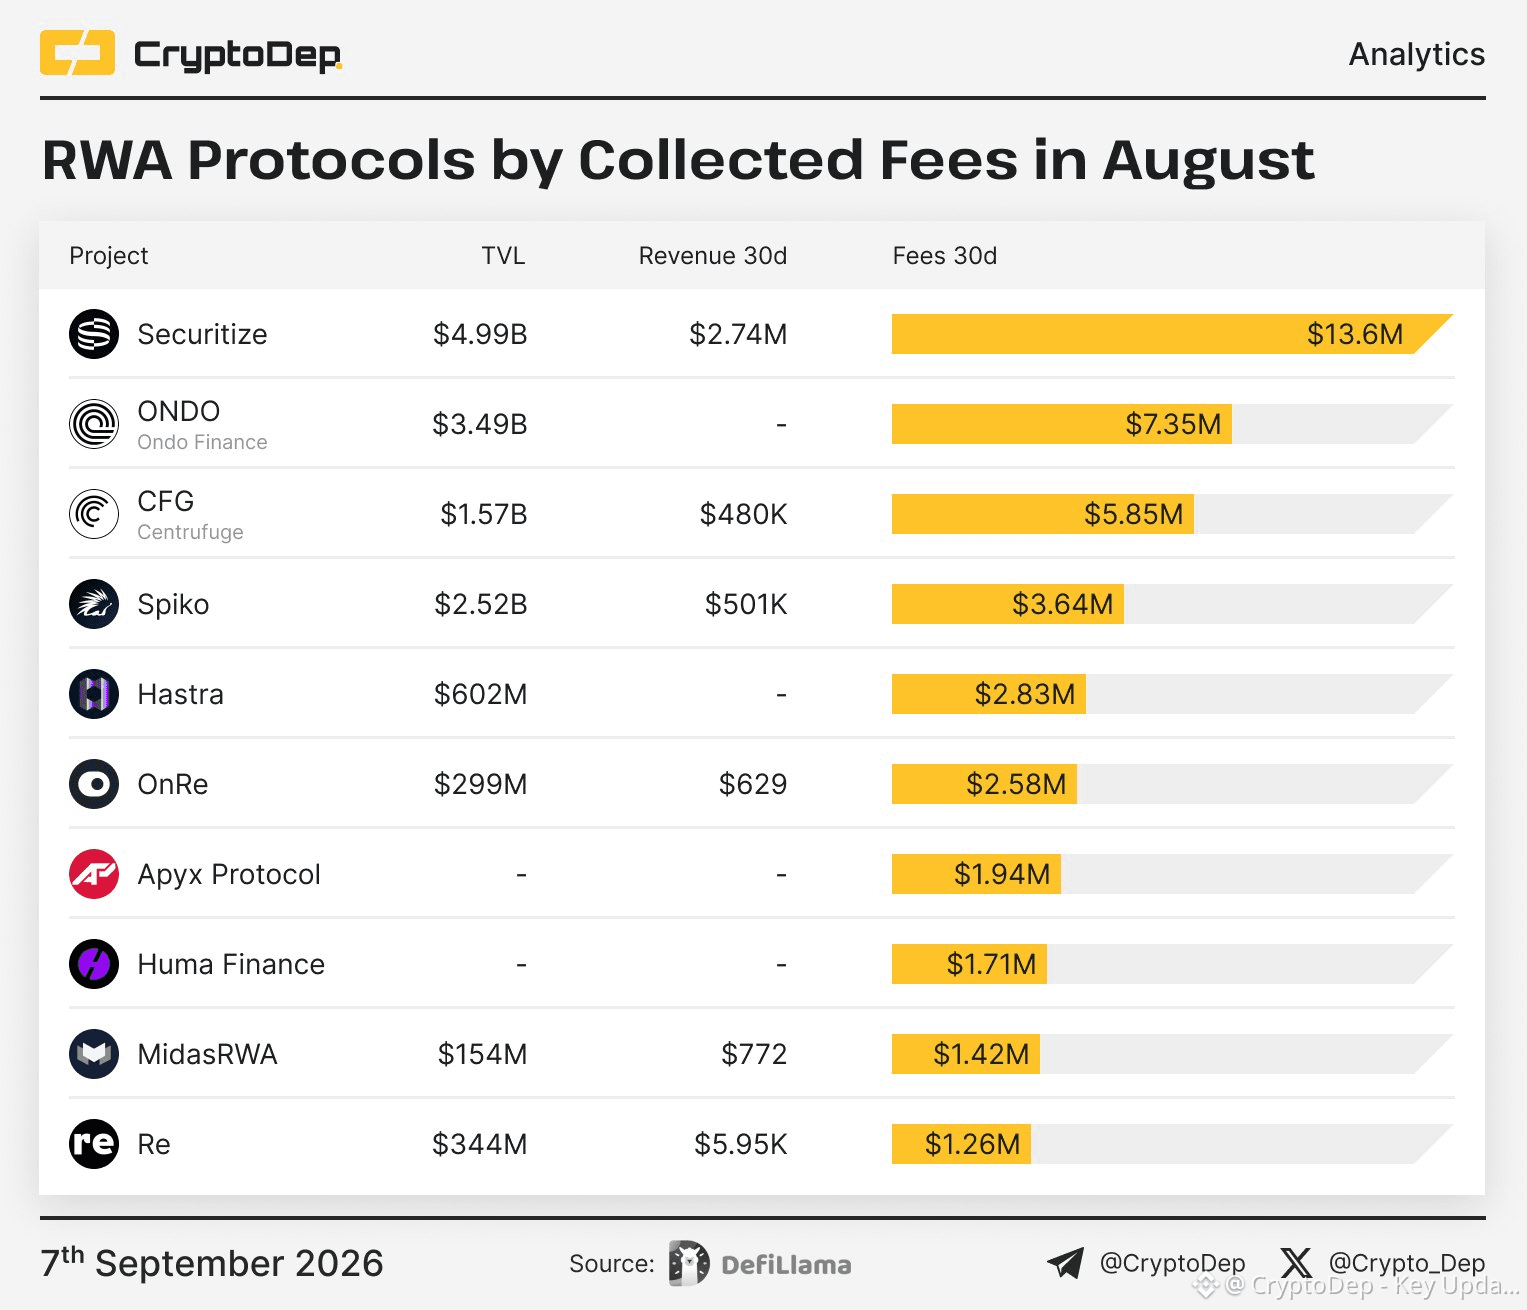Click the Huma Finance purple logo
Screen dimensions: 1527x1310
(94, 964)
